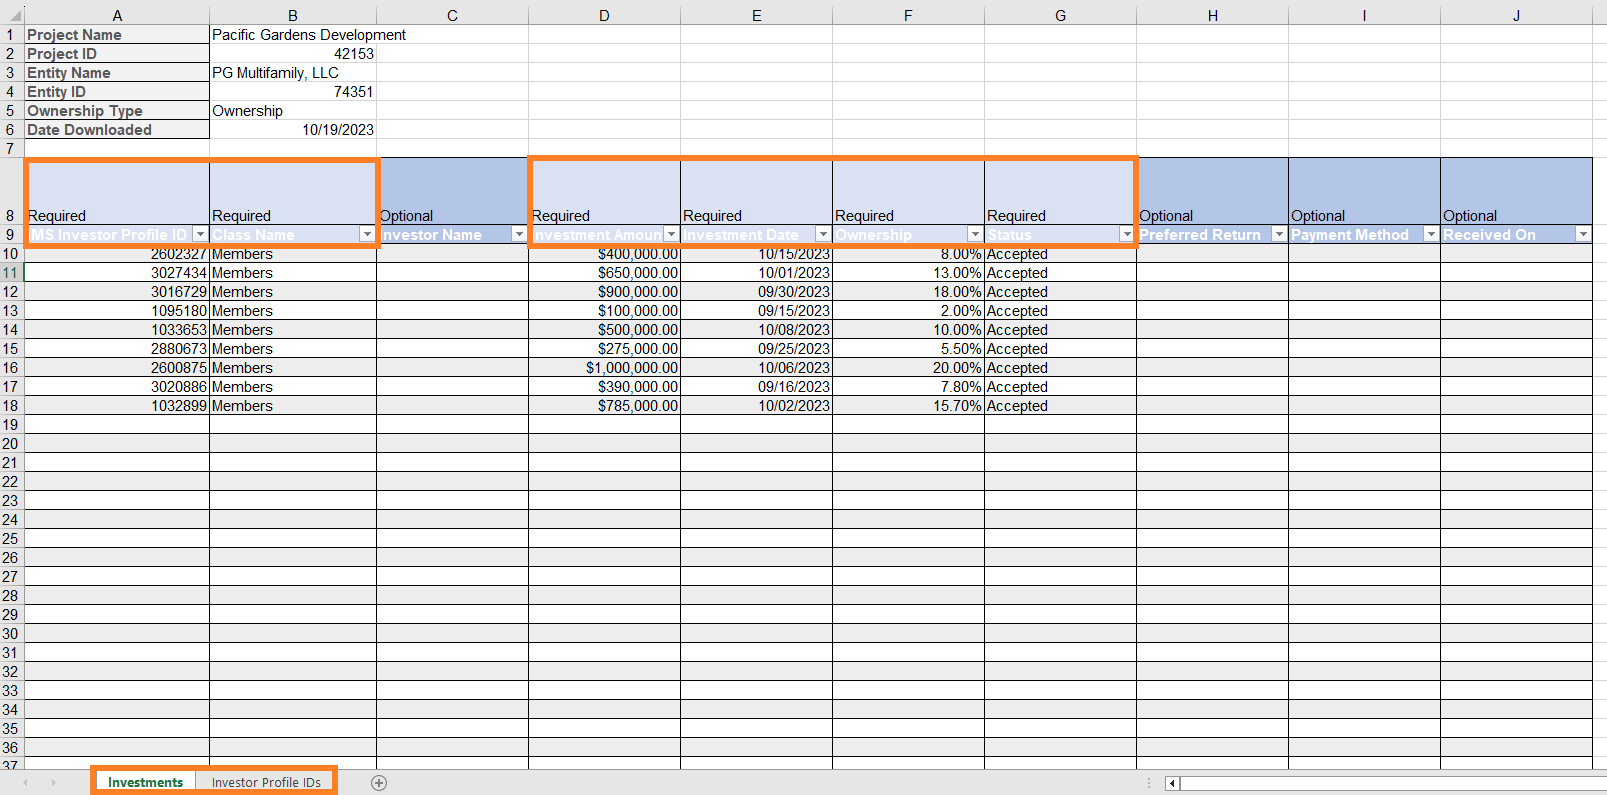
Task: Select column D header
Action: click(x=604, y=16)
